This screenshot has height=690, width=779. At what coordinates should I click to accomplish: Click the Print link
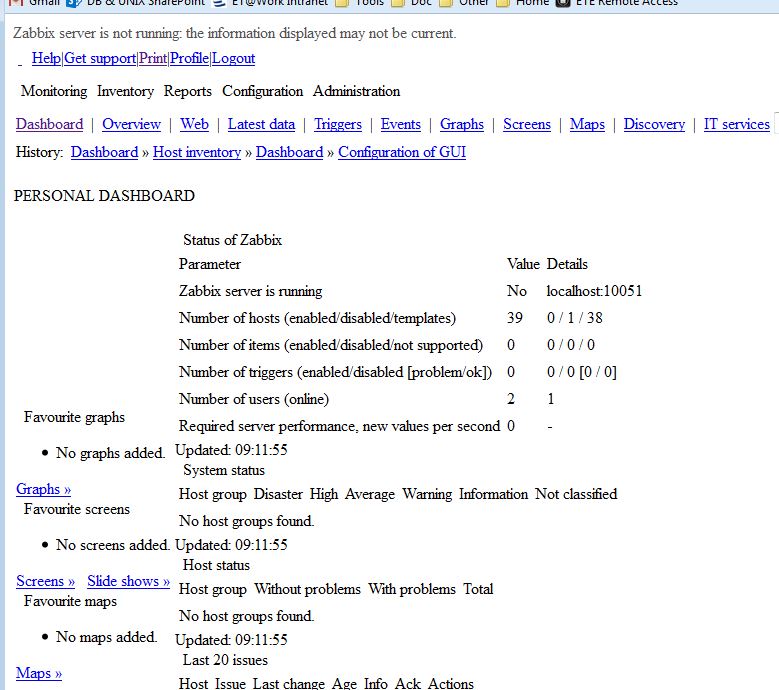point(153,58)
